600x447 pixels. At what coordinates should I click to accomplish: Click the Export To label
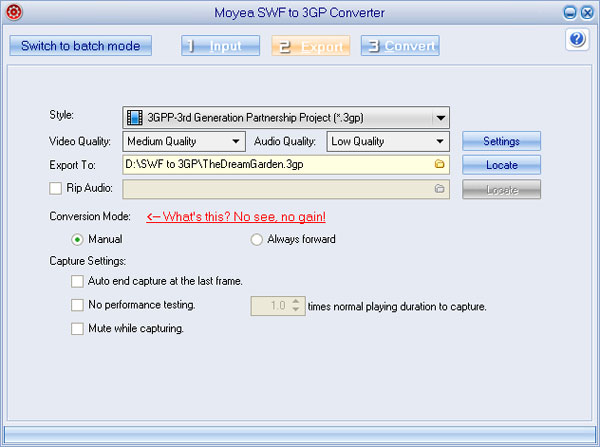point(72,165)
